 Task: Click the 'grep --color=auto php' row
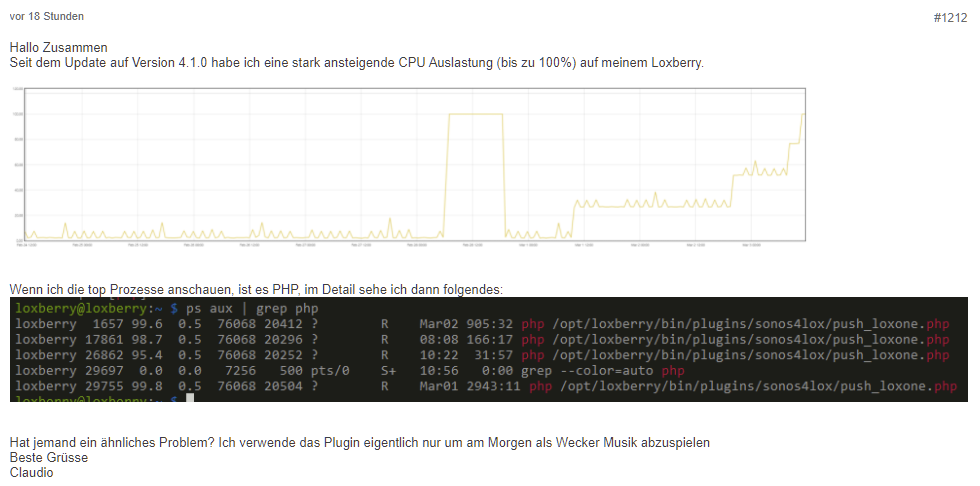(x=350, y=371)
